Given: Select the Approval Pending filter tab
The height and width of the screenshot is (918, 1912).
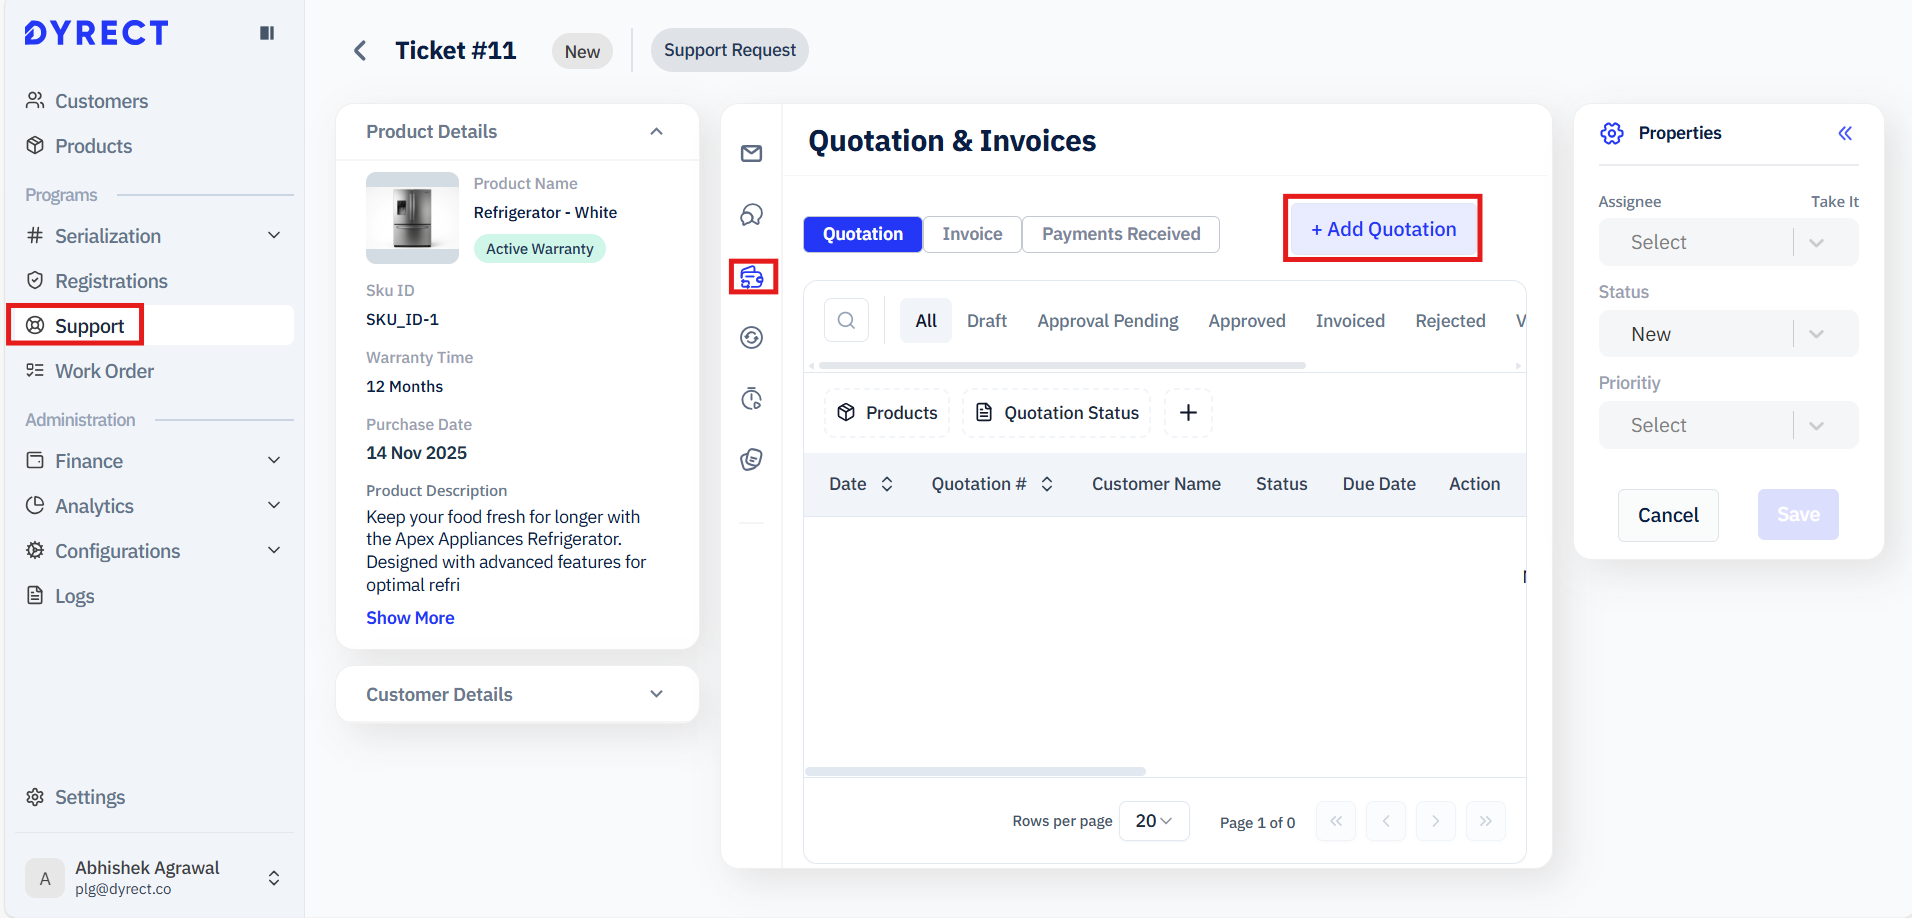Looking at the screenshot, I should click(1107, 321).
